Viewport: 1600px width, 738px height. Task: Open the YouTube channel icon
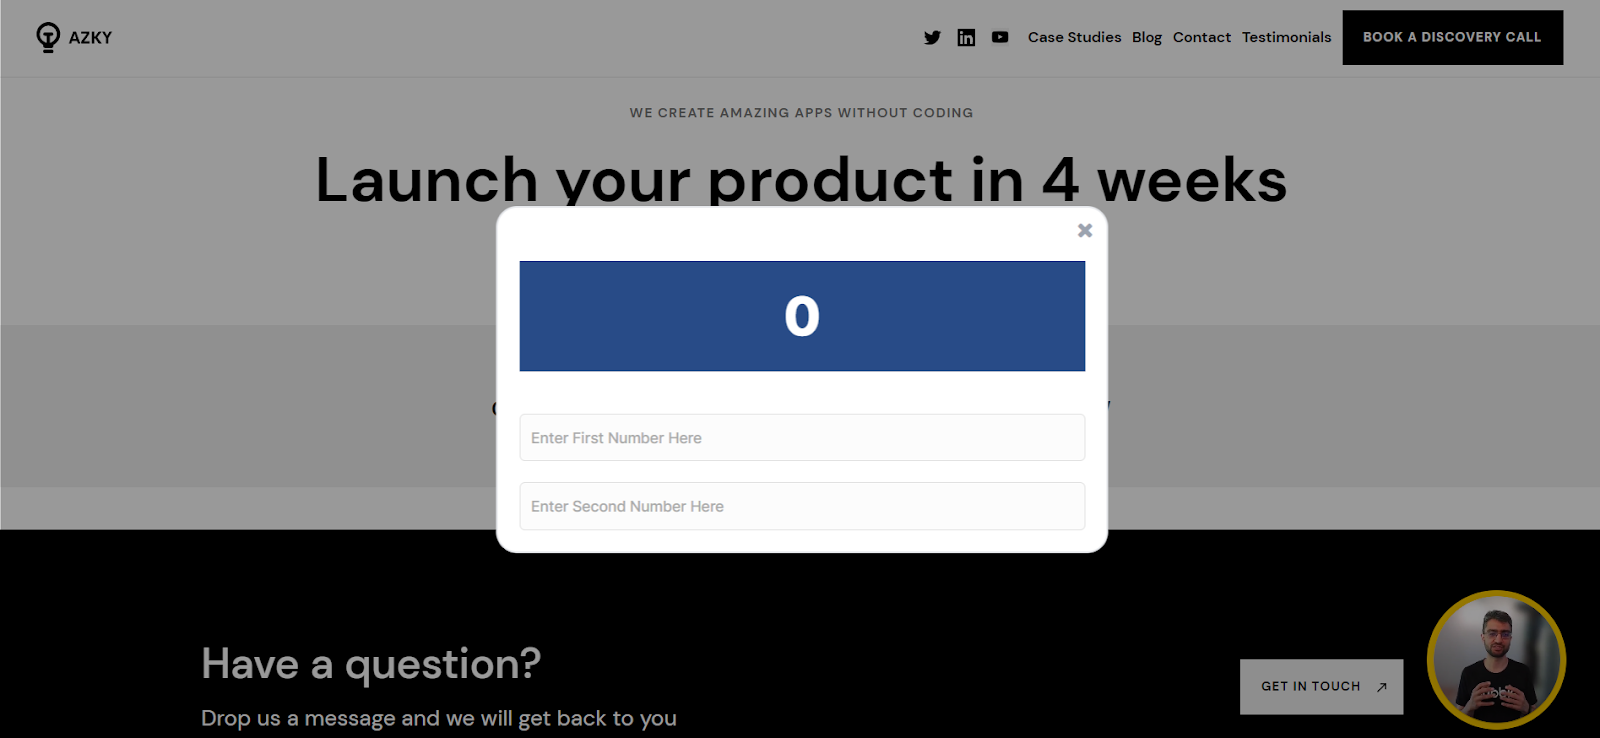tap(1000, 38)
